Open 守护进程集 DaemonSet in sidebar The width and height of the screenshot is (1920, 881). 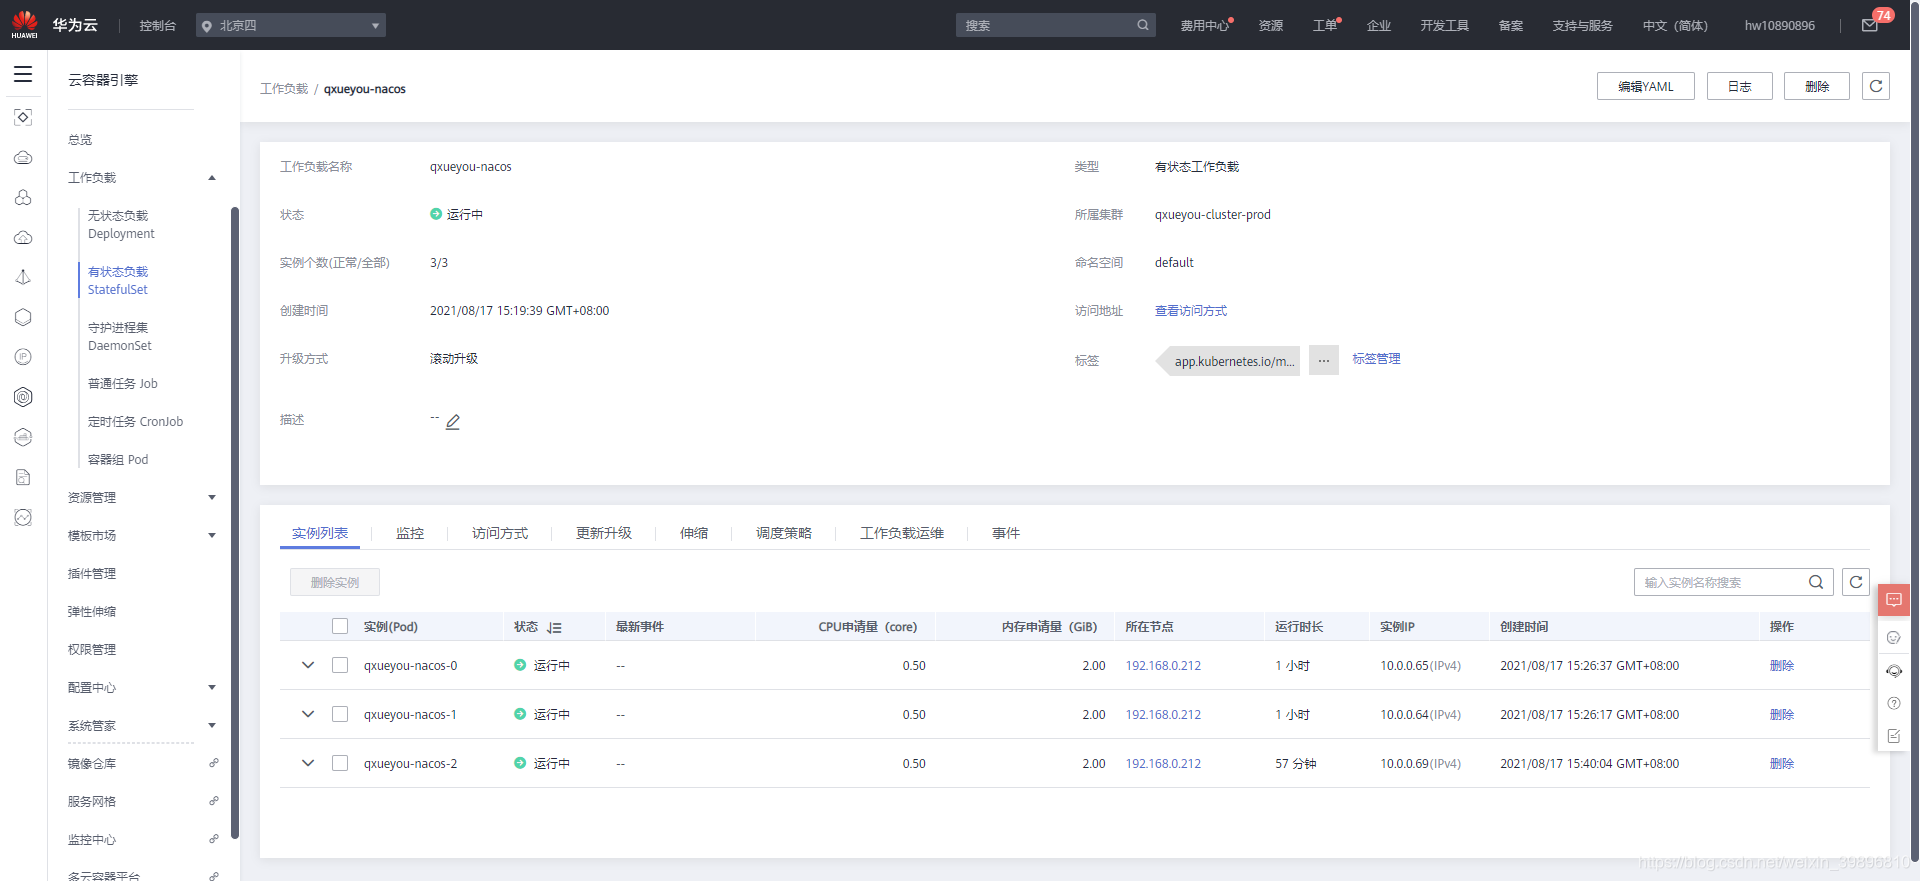tap(120, 336)
